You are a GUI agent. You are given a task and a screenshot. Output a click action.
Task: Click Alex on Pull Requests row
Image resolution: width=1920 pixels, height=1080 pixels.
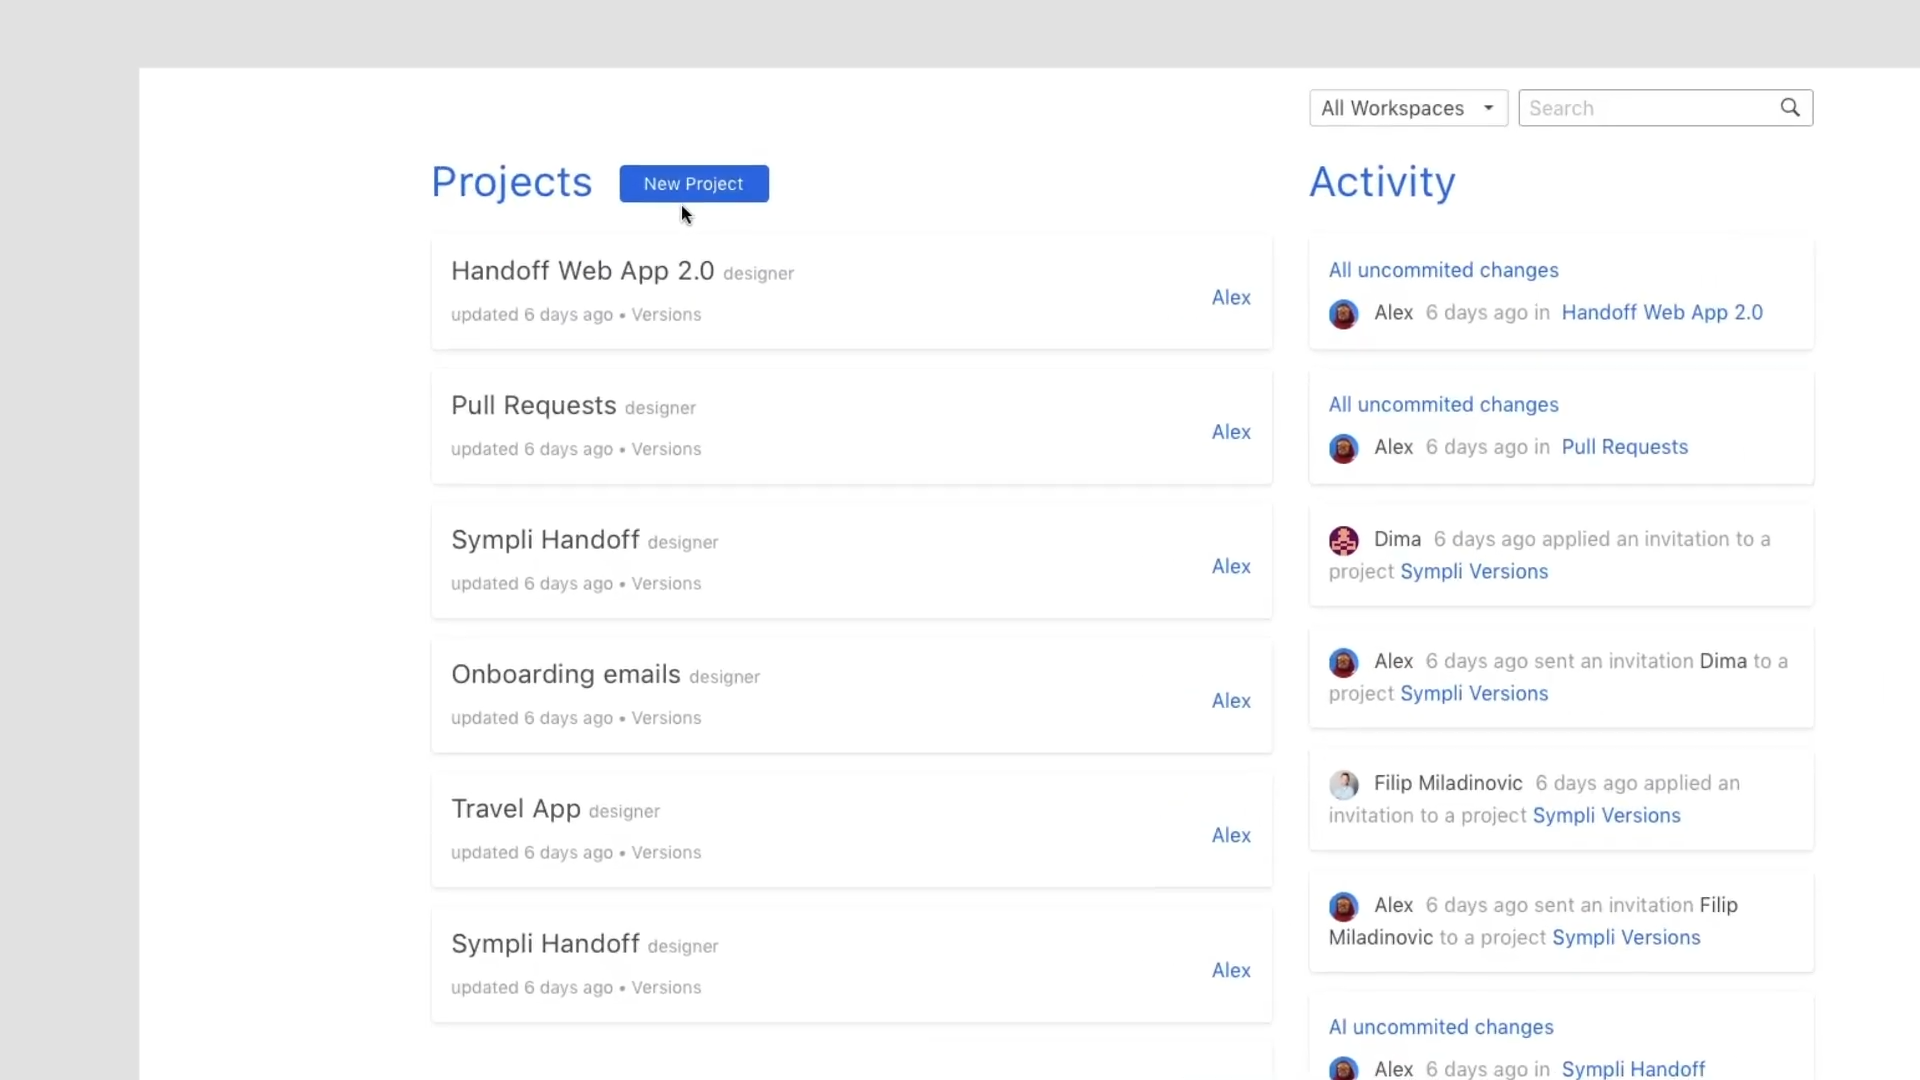1231,432
